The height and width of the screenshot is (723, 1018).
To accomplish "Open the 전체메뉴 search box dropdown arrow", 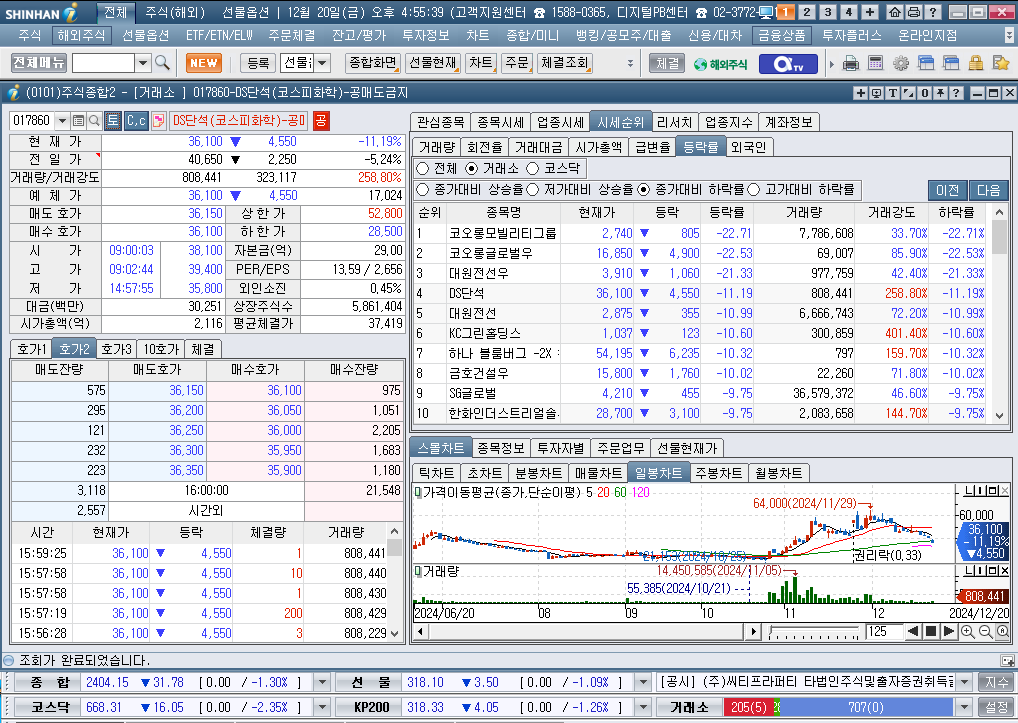I will click(x=143, y=63).
